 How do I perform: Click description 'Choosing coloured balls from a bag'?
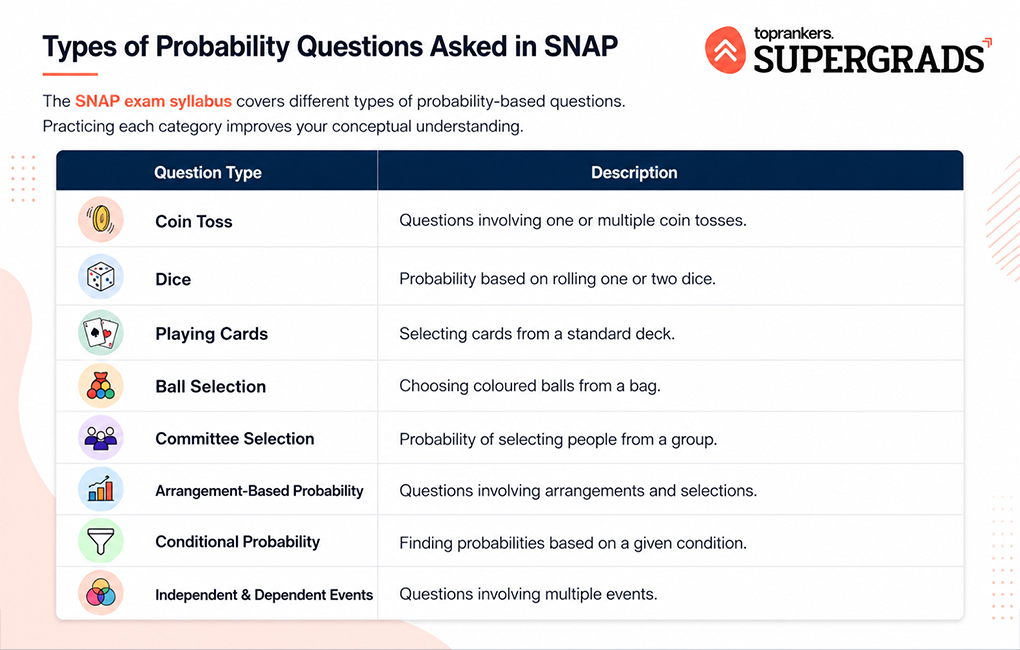[530, 386]
